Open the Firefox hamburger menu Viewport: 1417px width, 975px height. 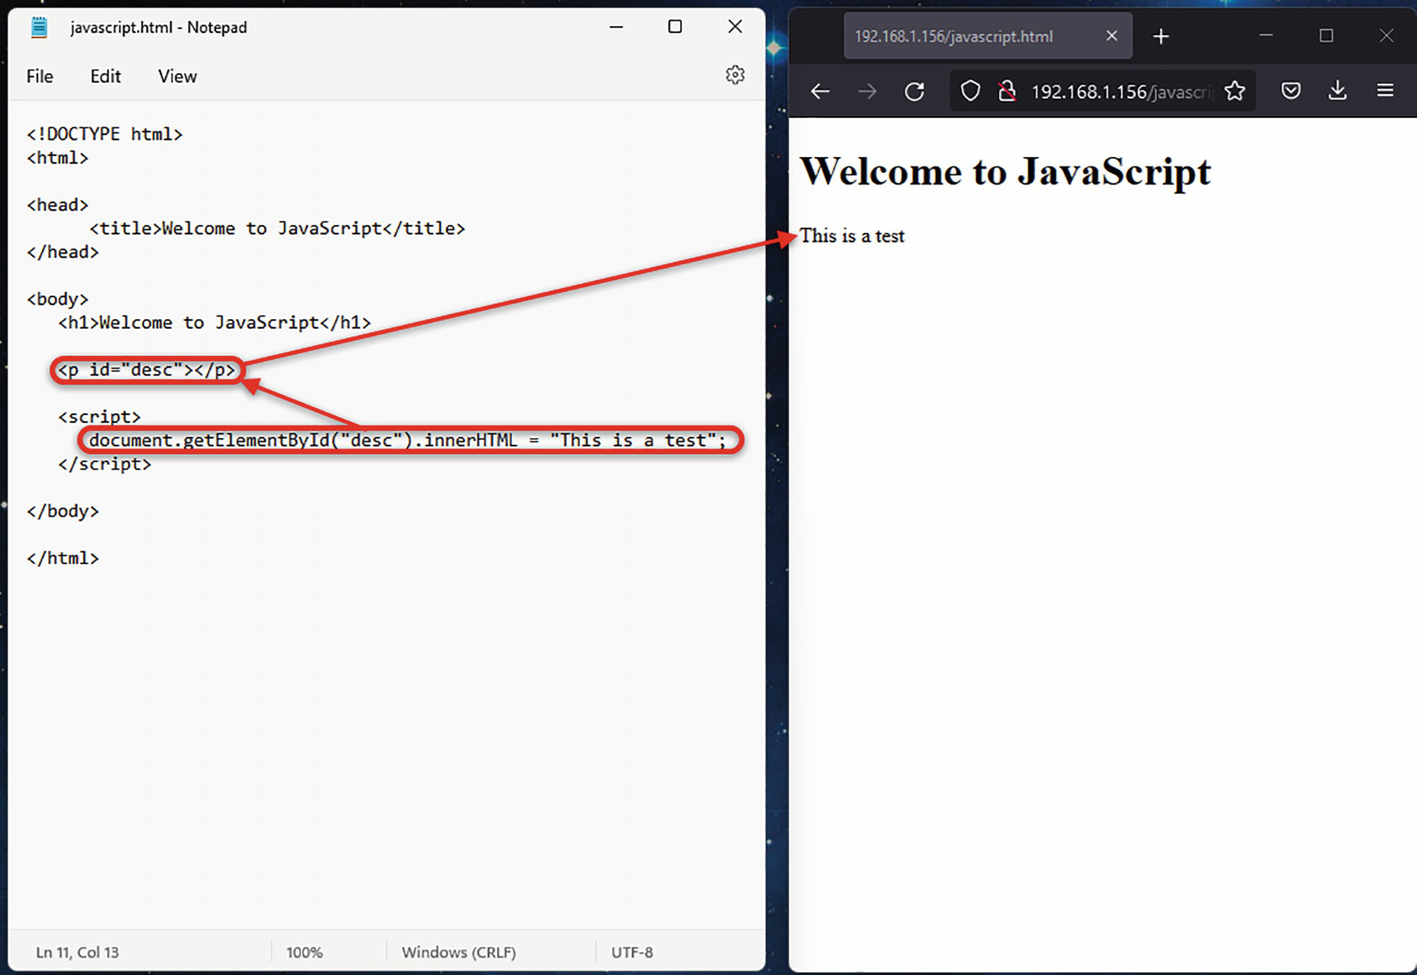point(1385,92)
